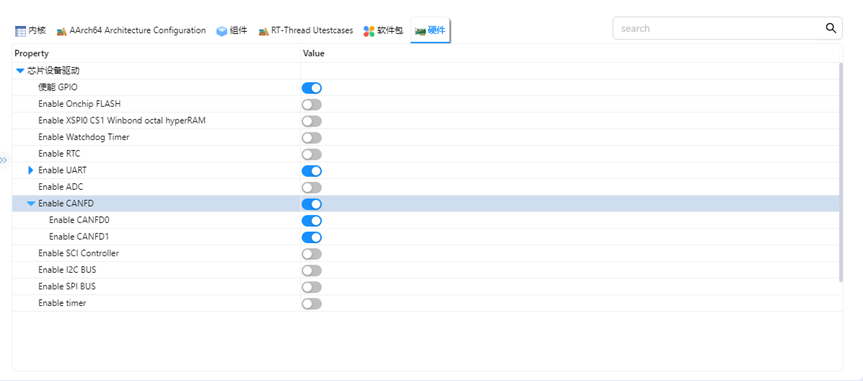Click the Property column header
This screenshot has height=381, width=863.
(31, 53)
